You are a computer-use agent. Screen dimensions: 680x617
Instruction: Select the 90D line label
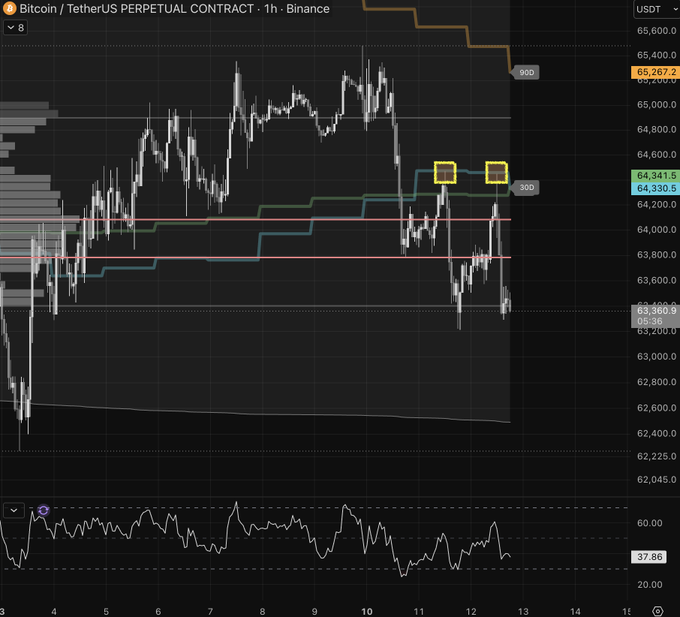(x=525, y=72)
